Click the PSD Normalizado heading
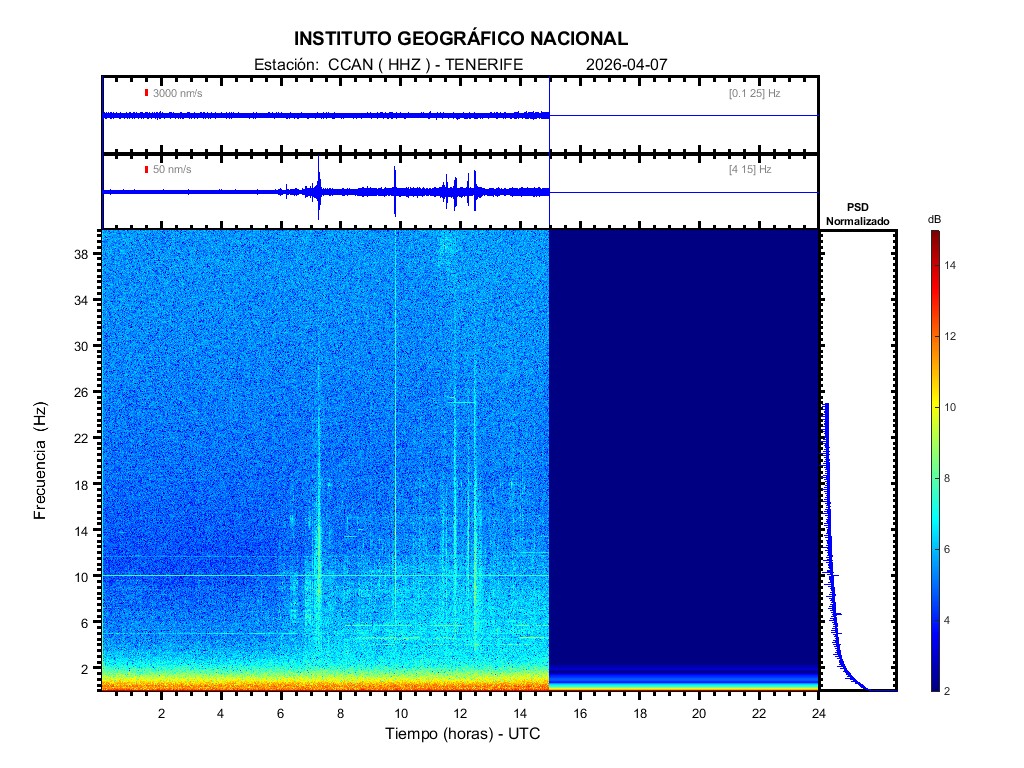The image size is (1024, 768). [x=857, y=214]
